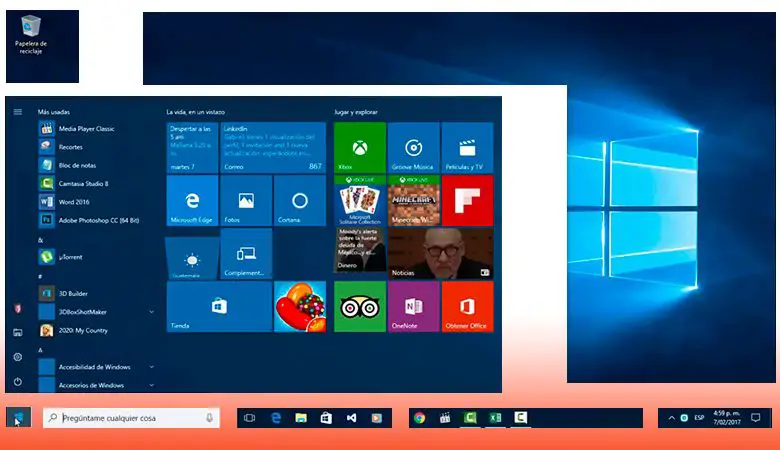
Task: Click the ESP language indicator
Action: pyautogui.click(x=699, y=418)
